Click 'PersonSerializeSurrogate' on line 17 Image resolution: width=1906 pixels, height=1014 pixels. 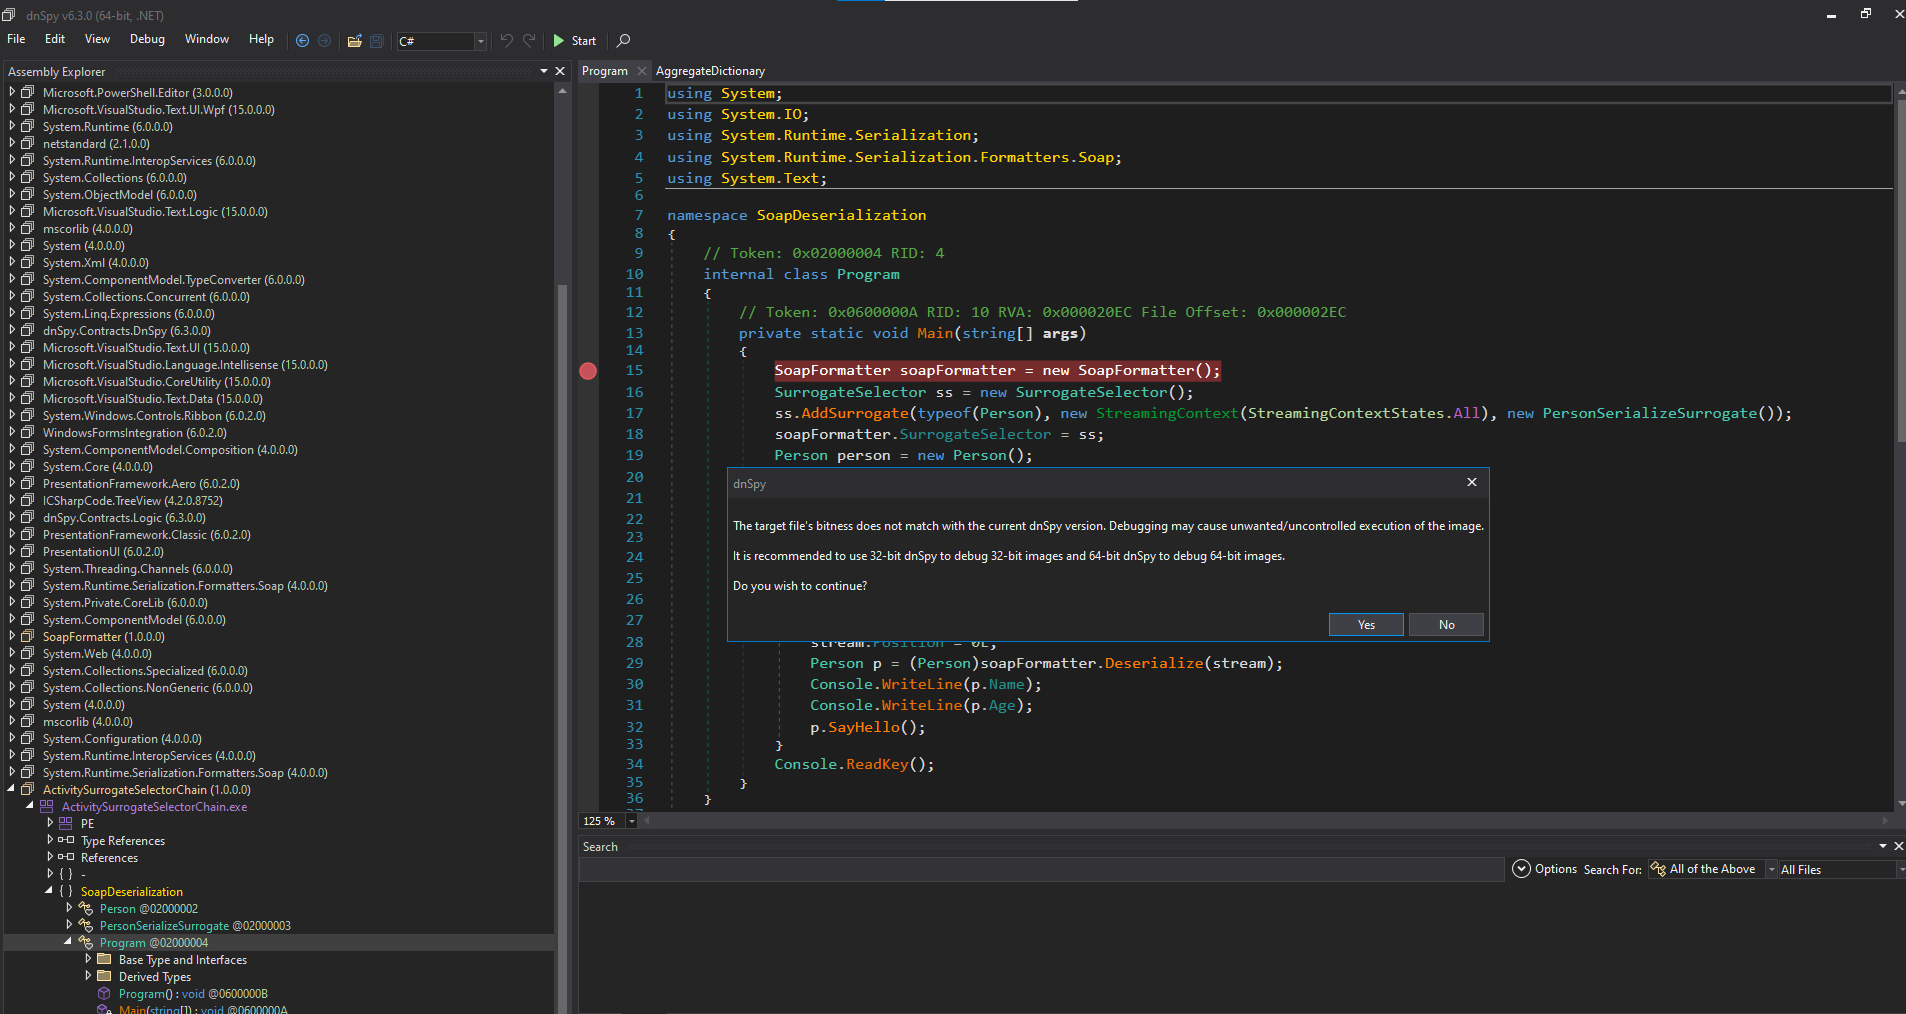pyautogui.click(x=1649, y=413)
